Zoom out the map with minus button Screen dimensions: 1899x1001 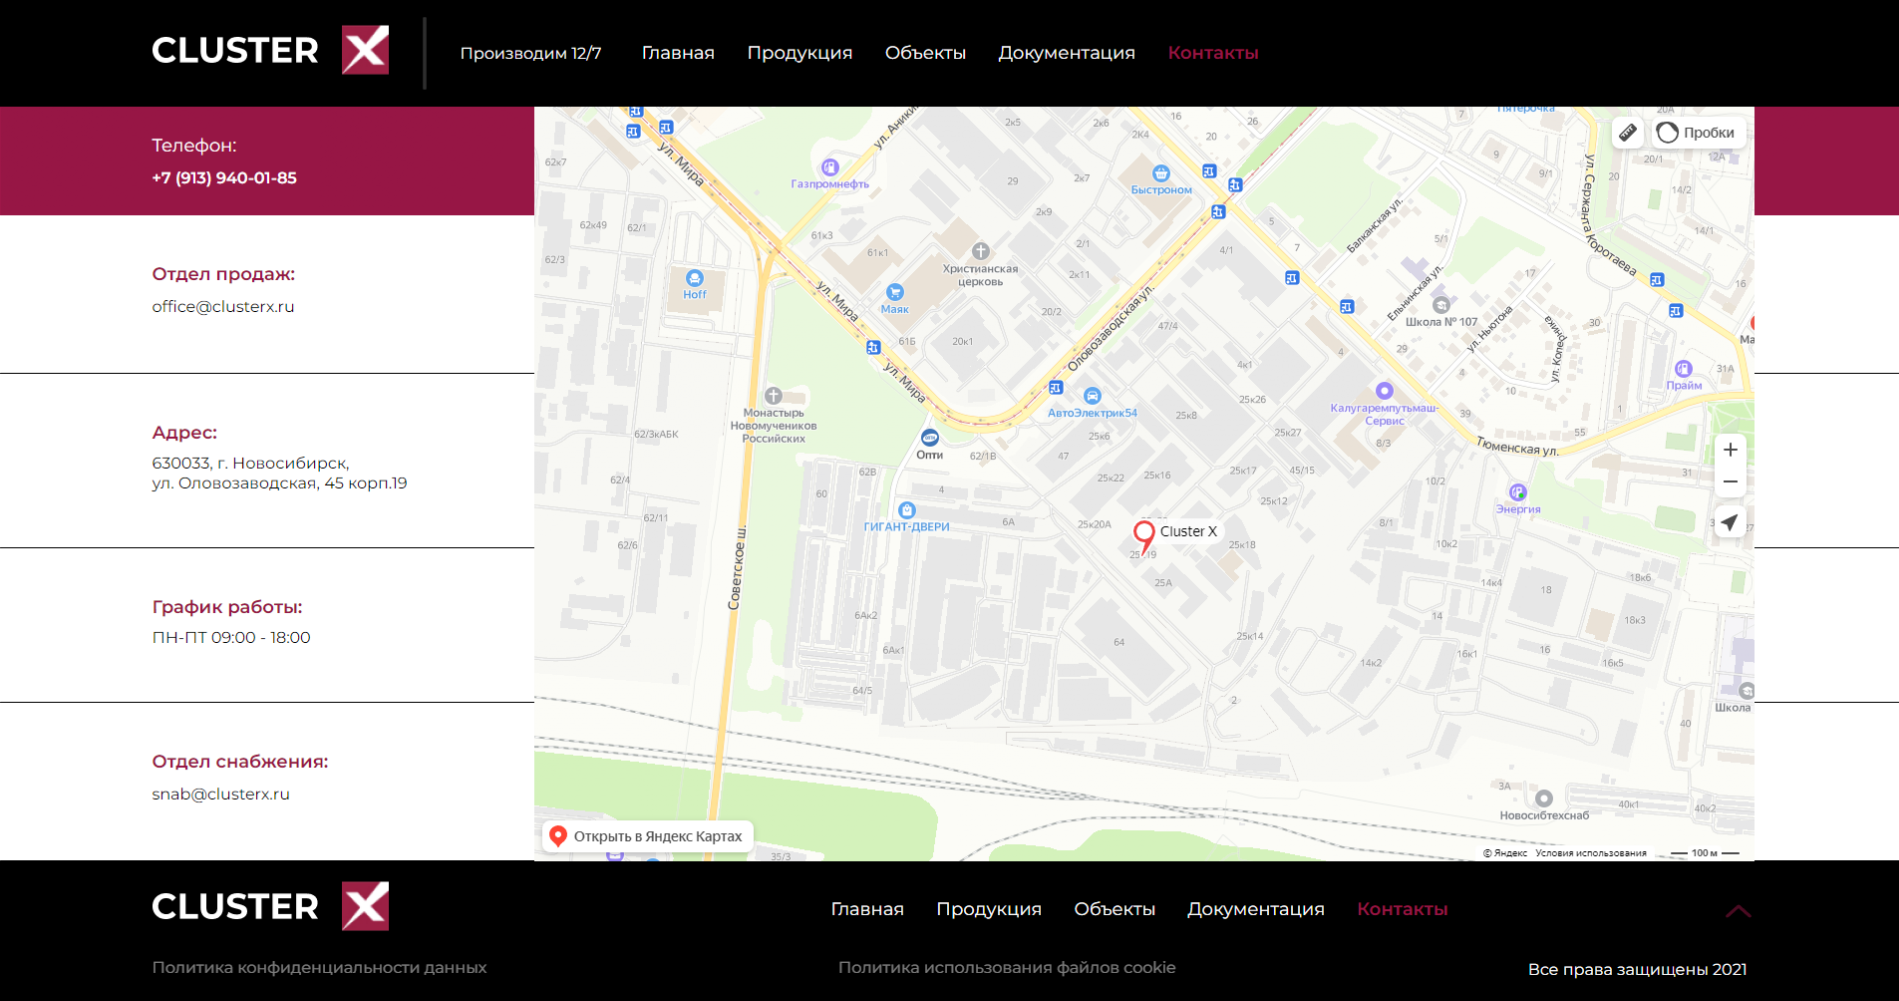click(1730, 482)
